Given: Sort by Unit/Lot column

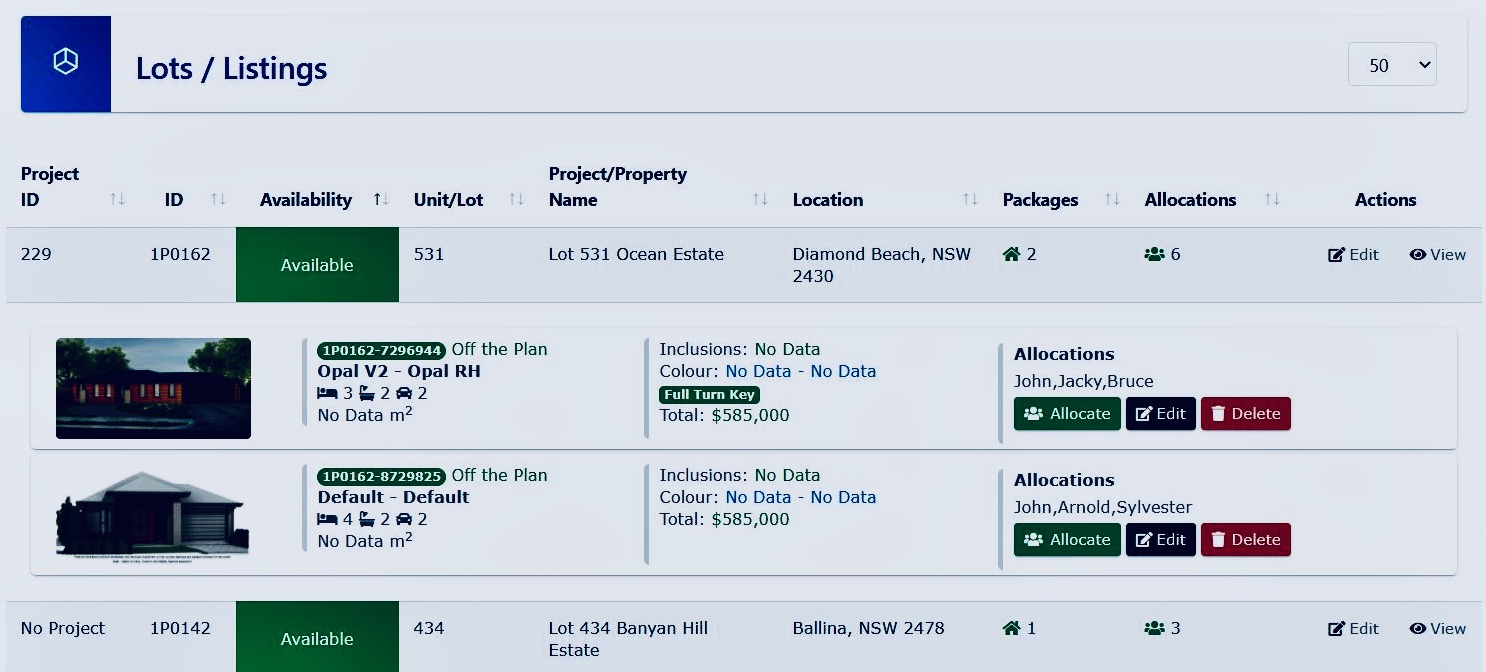Looking at the screenshot, I should click(516, 200).
